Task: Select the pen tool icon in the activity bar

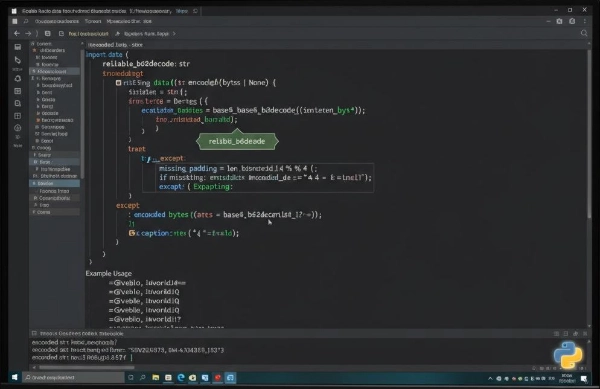Action: [x=18, y=60]
